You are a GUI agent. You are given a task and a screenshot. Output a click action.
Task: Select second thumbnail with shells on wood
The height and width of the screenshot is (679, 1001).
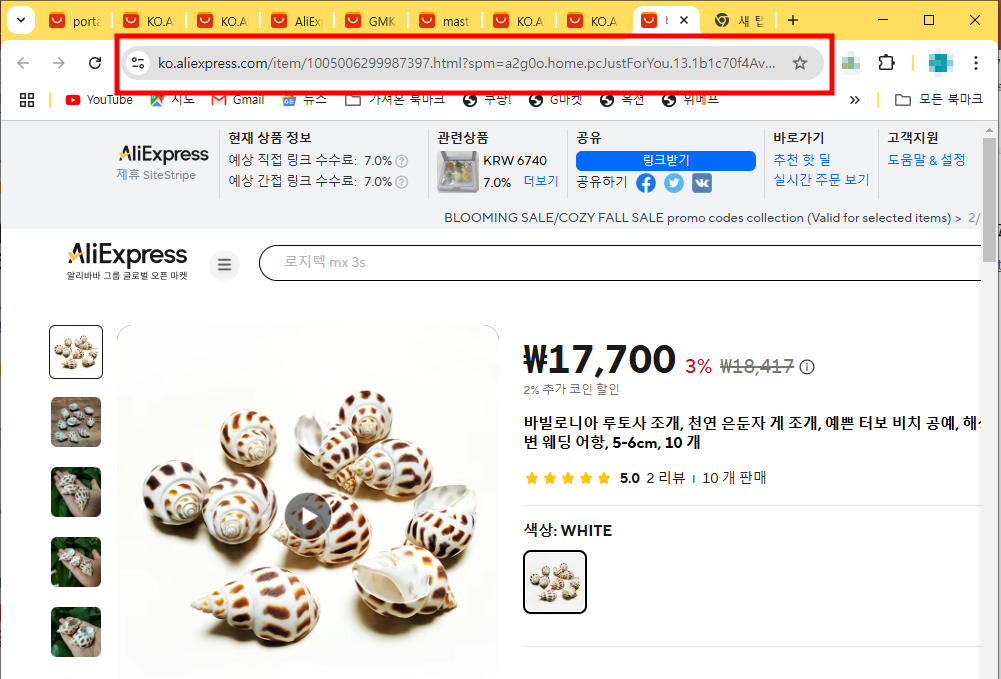[76, 422]
